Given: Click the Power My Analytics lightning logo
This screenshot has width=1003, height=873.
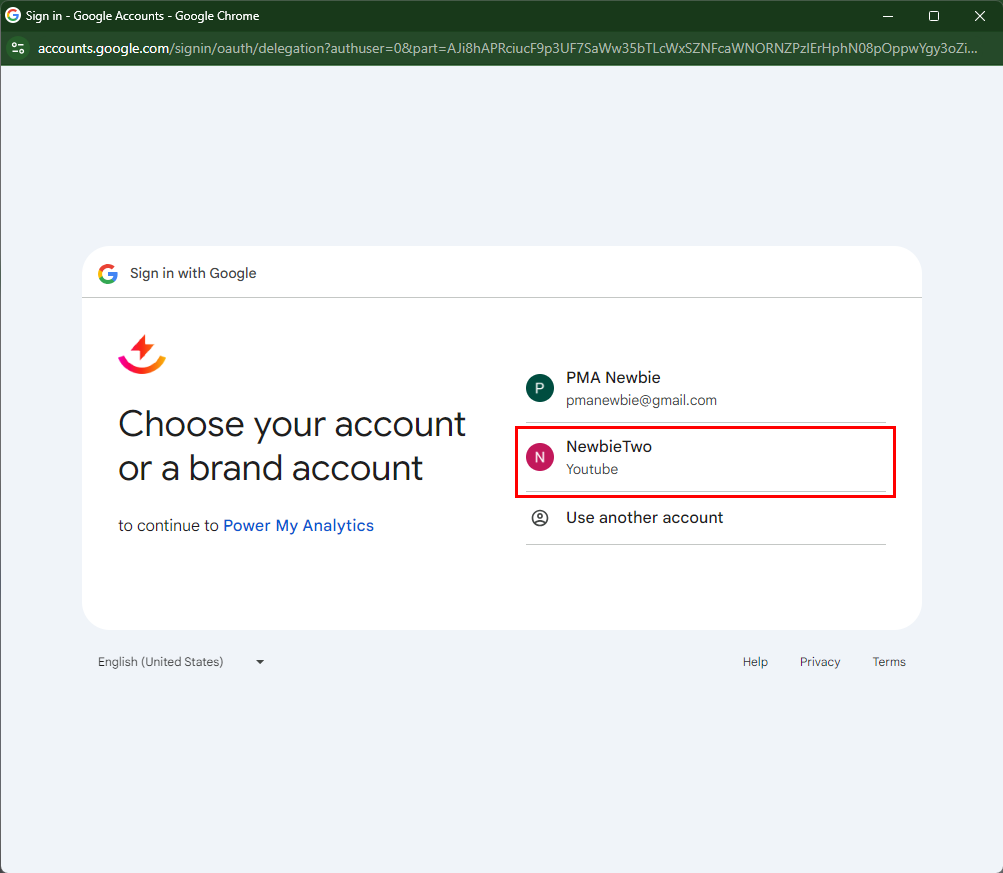Looking at the screenshot, I should (x=142, y=354).
